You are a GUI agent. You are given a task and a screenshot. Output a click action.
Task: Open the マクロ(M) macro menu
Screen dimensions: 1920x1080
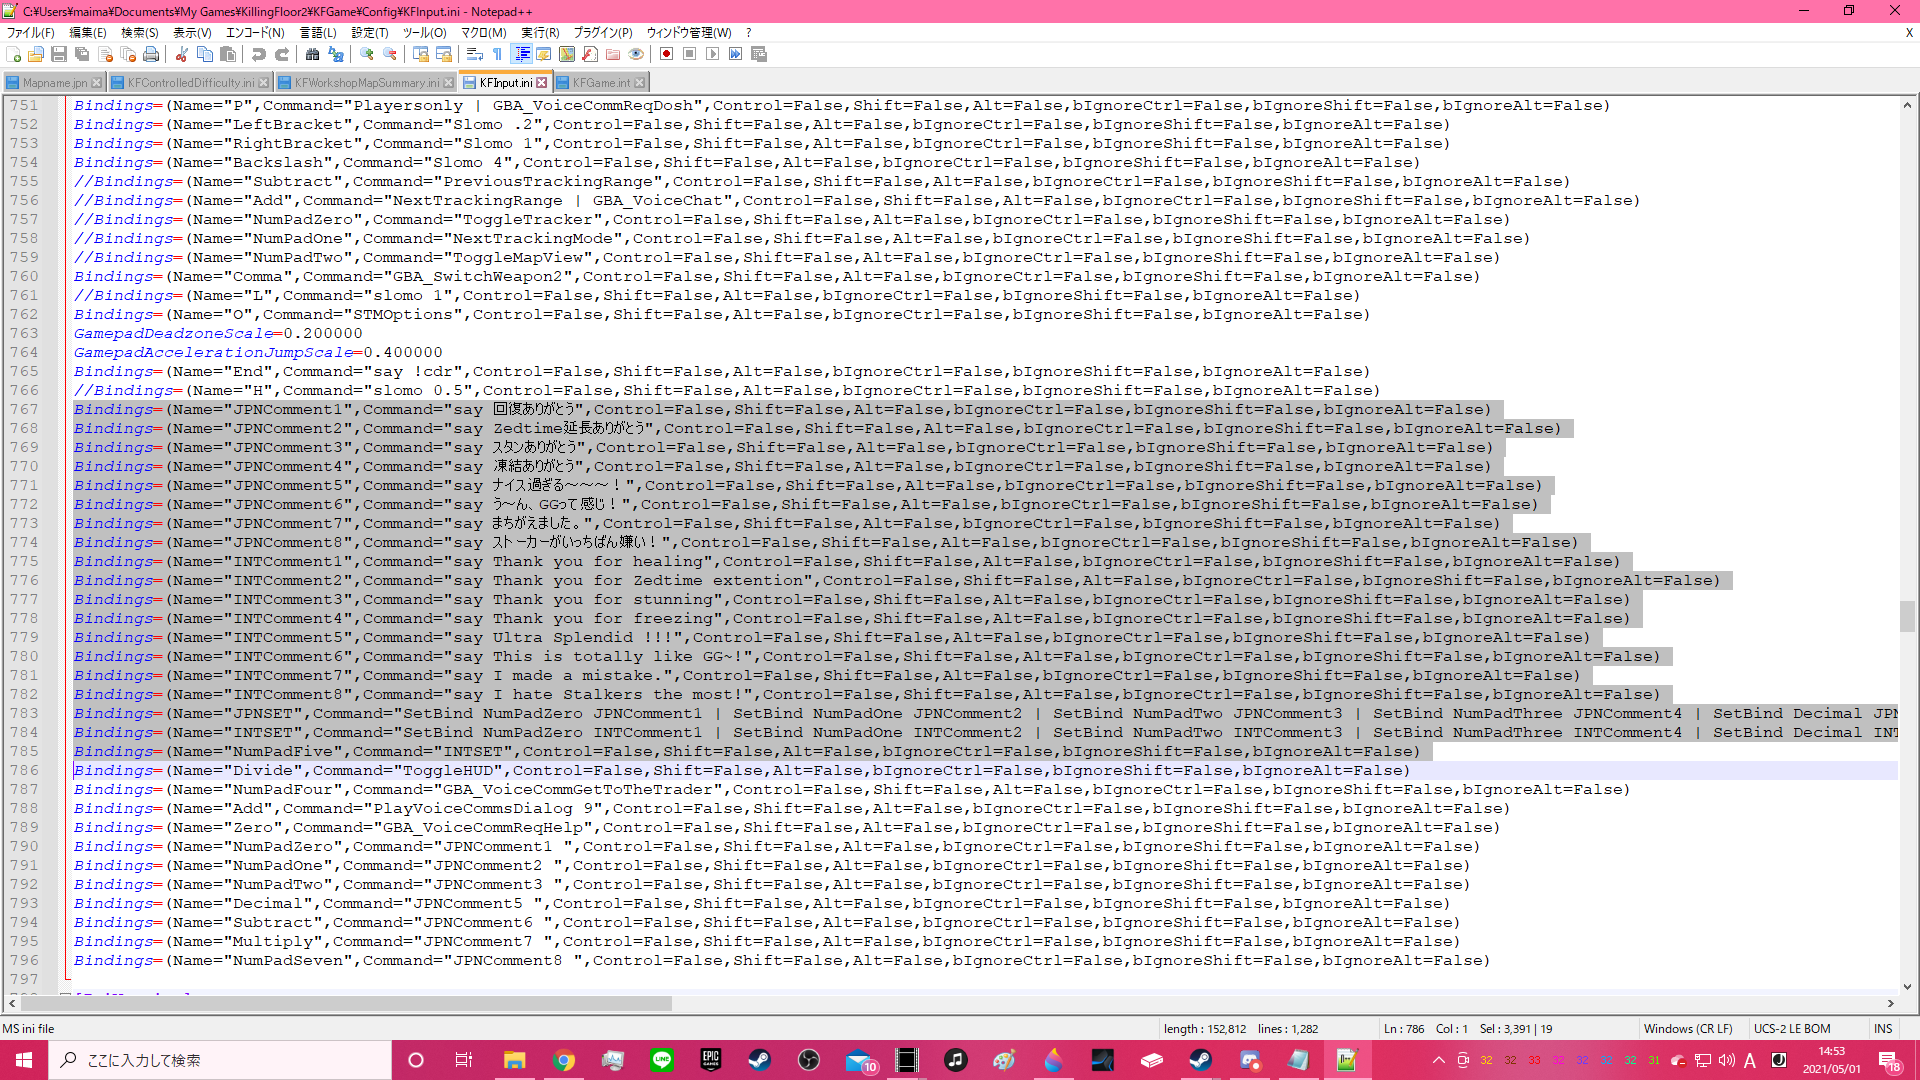tap(483, 33)
